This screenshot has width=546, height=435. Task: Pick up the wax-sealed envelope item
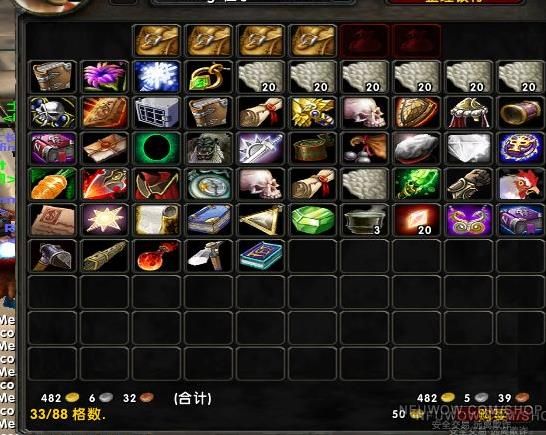(x=104, y=148)
